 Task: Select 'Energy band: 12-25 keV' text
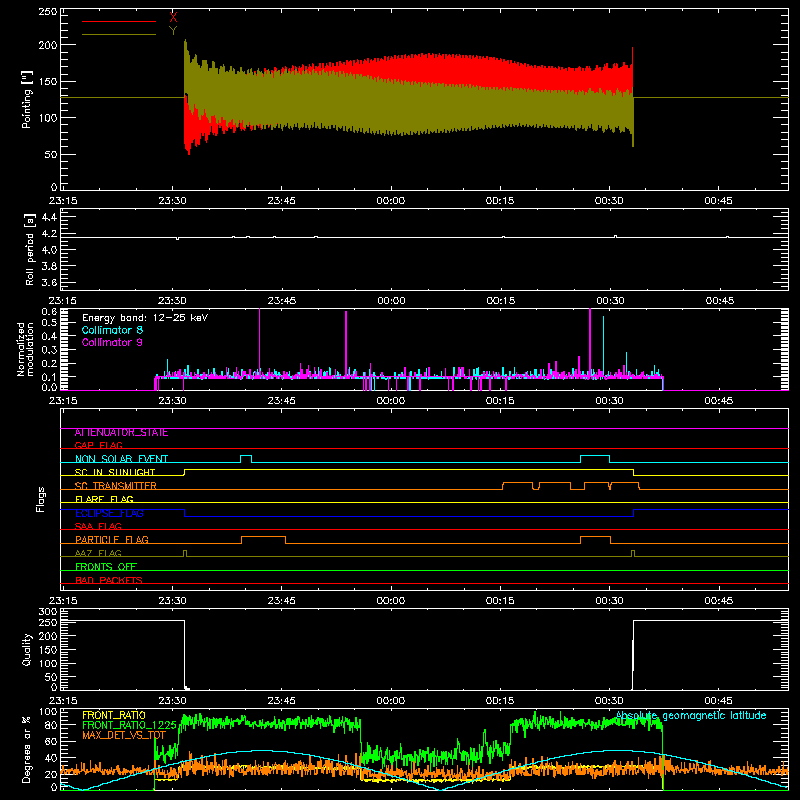click(x=145, y=318)
